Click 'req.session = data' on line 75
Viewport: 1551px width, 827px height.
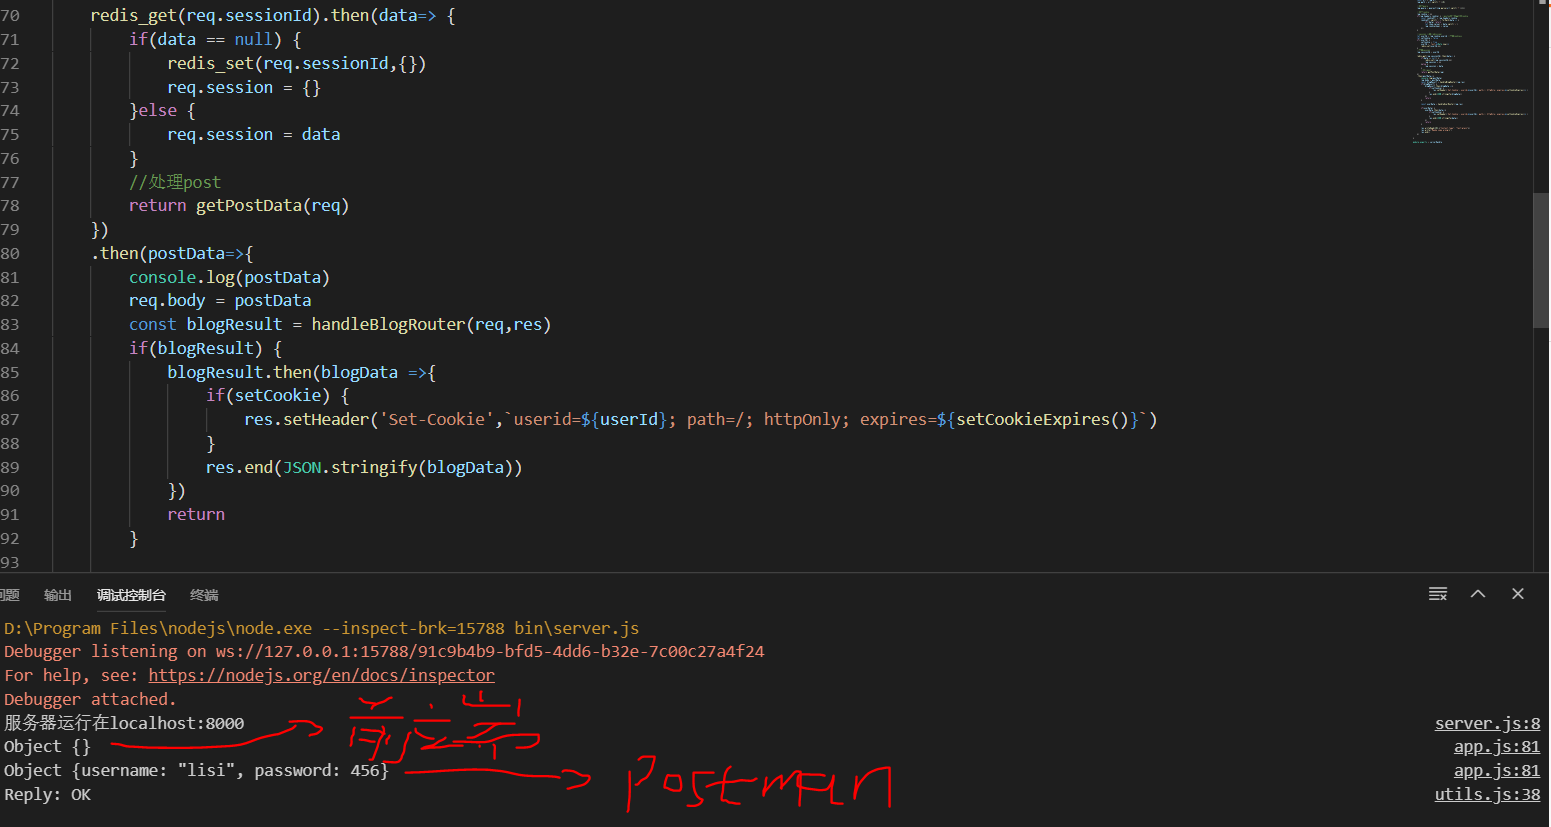[254, 134]
